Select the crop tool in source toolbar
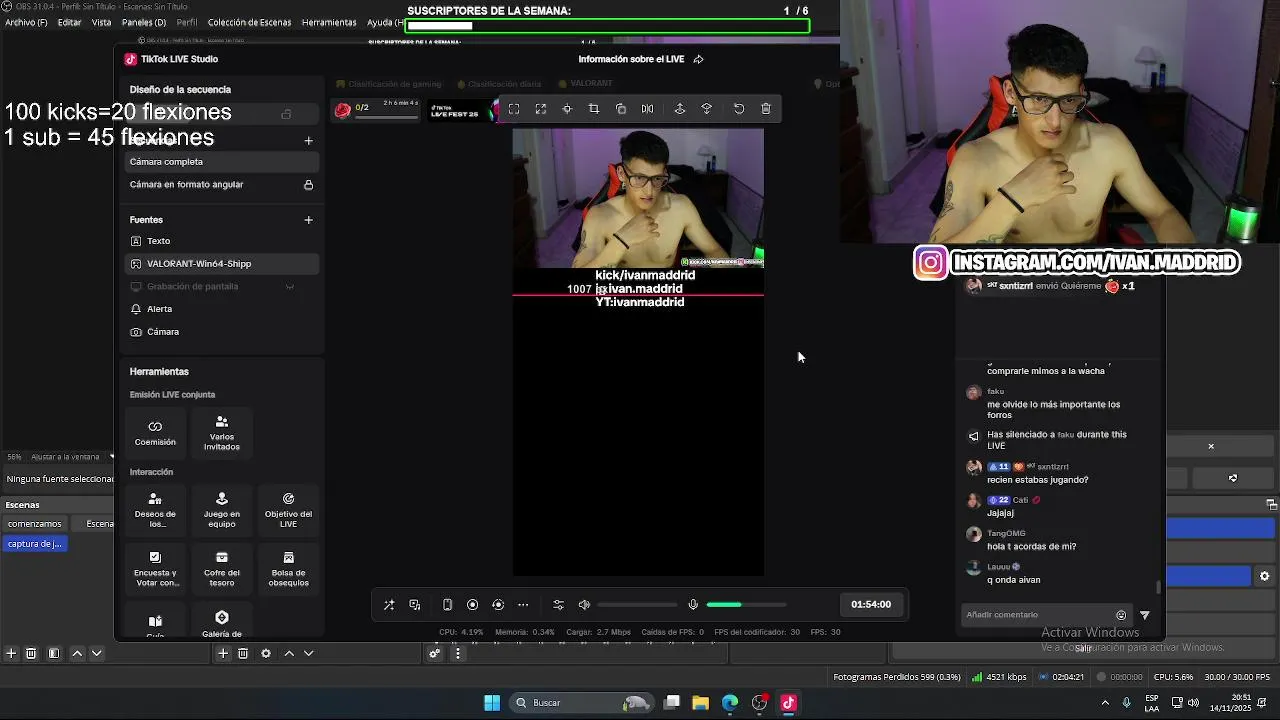 (x=594, y=109)
